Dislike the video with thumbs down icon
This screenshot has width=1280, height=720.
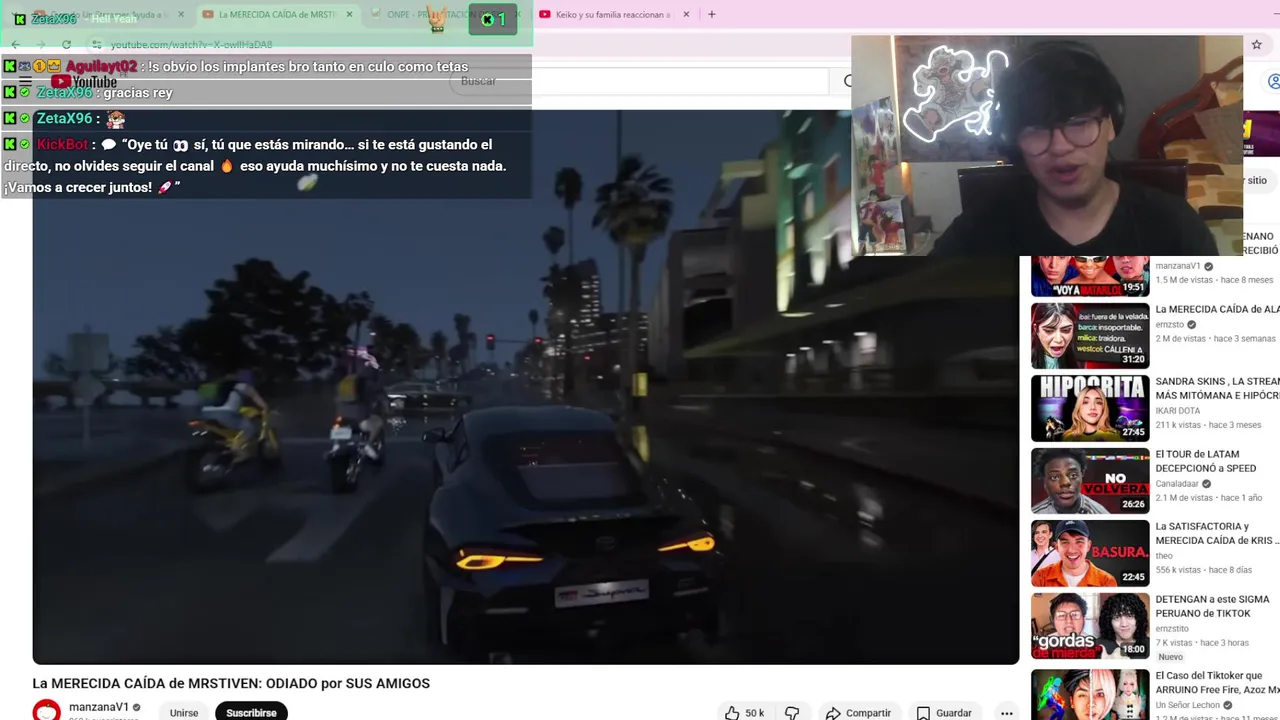(x=792, y=713)
